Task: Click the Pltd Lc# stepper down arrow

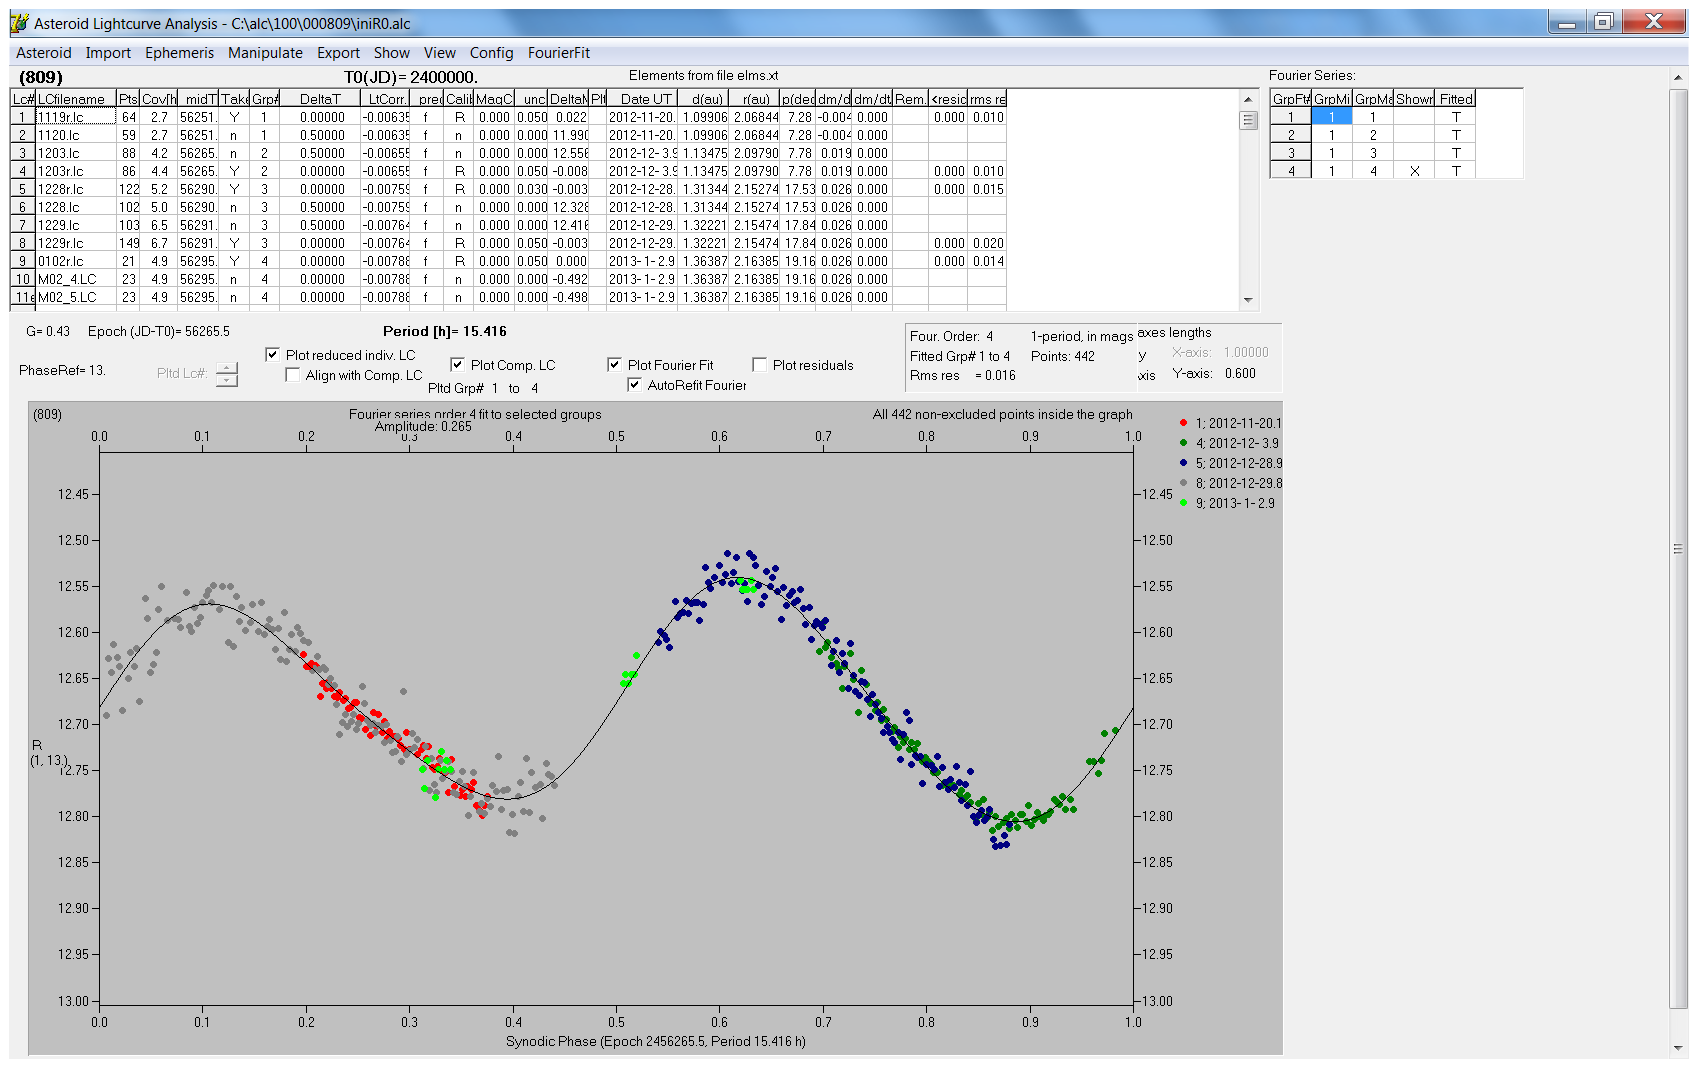Action: tap(227, 380)
